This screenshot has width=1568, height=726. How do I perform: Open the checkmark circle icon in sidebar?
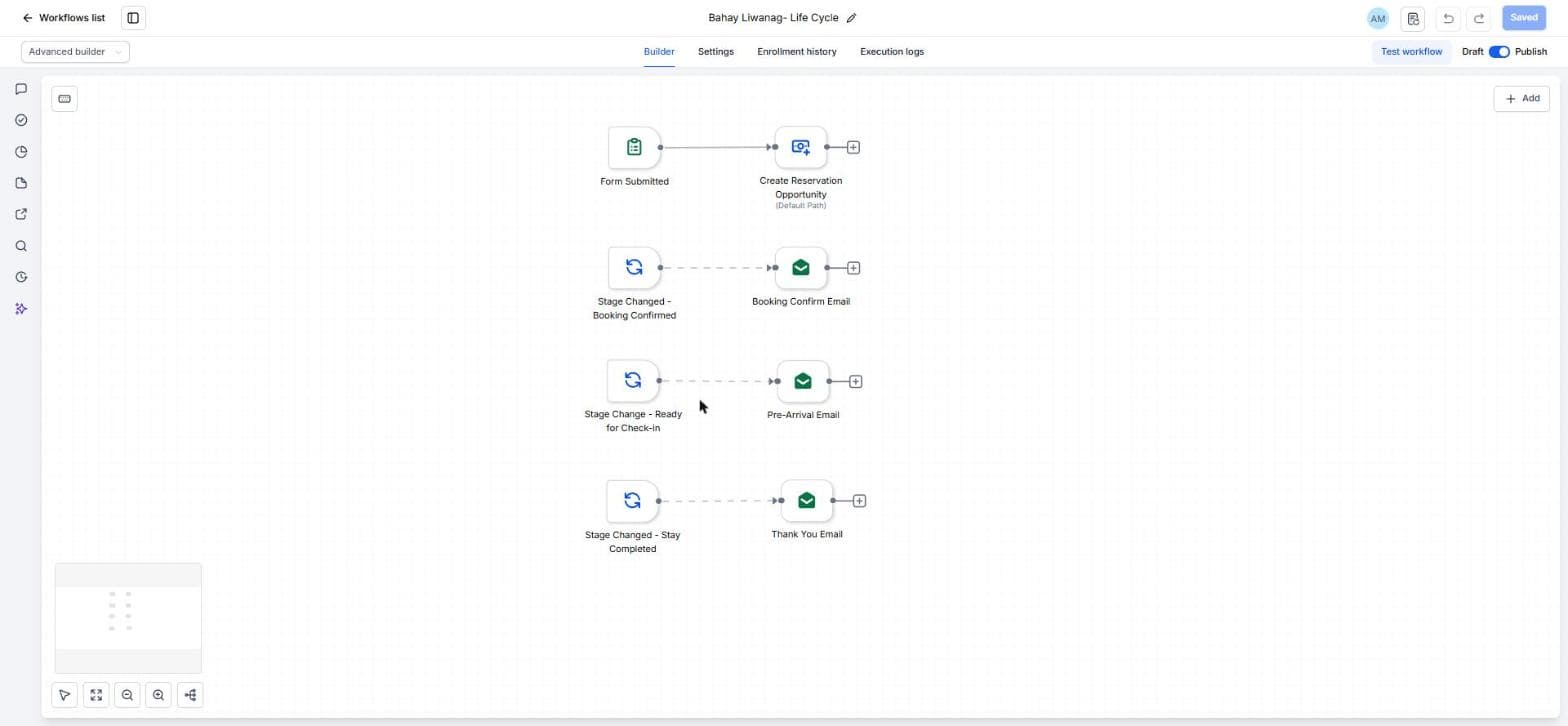[x=21, y=120]
